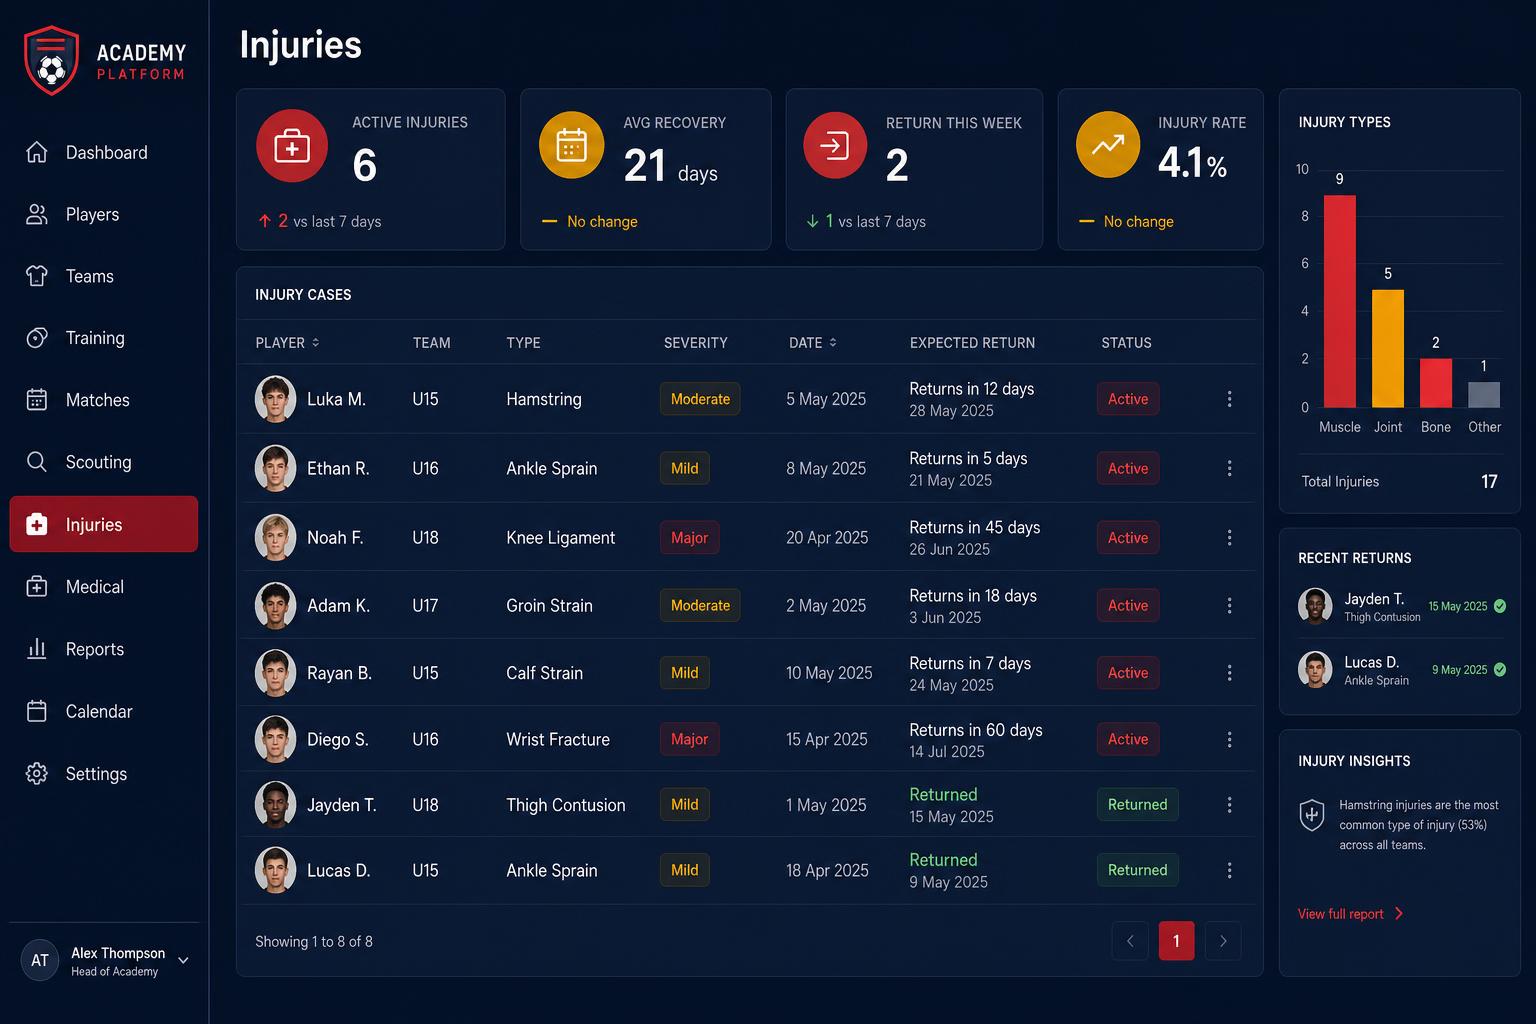Screen dimensions: 1536x1024
Task: Click Moderate severity badge for Luka M.
Action: (700, 399)
